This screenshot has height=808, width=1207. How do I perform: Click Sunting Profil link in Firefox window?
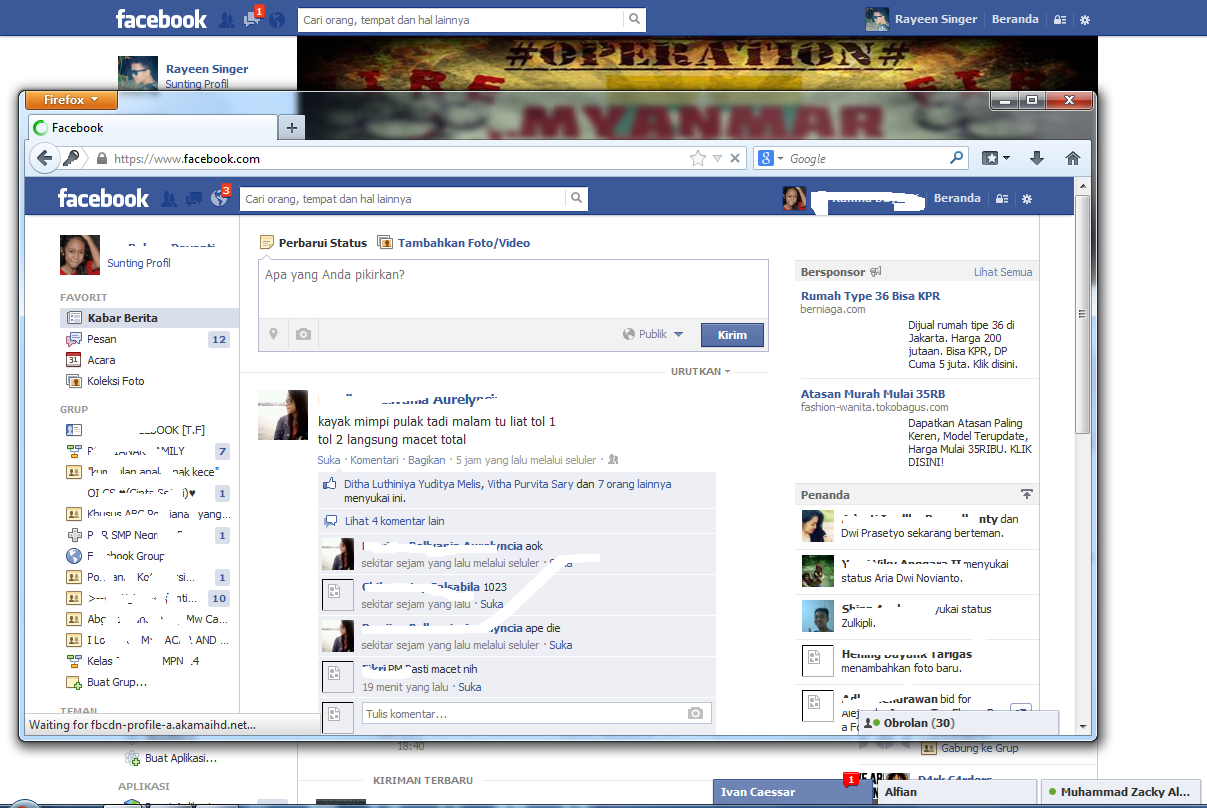[x=139, y=263]
